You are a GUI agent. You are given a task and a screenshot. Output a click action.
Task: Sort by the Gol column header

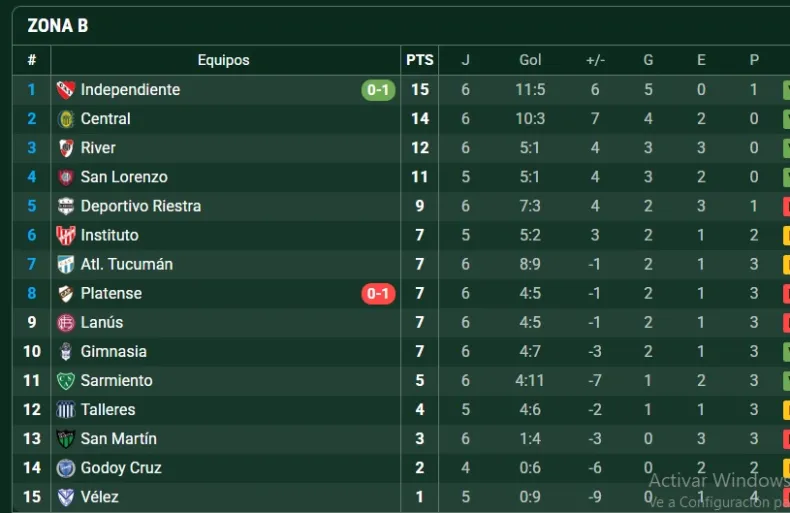[x=530, y=60]
